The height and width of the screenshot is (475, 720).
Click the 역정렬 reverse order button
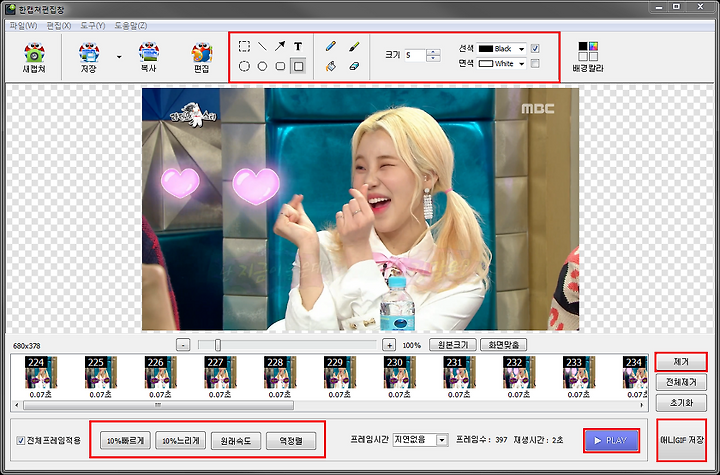291,441
